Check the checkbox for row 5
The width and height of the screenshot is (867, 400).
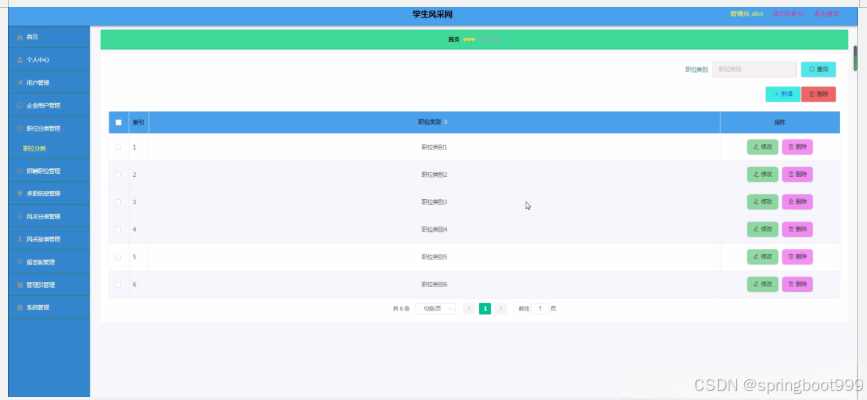(x=118, y=257)
